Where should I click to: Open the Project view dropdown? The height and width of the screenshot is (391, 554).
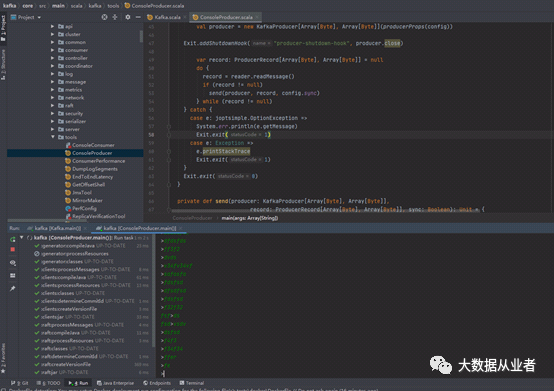(26, 17)
